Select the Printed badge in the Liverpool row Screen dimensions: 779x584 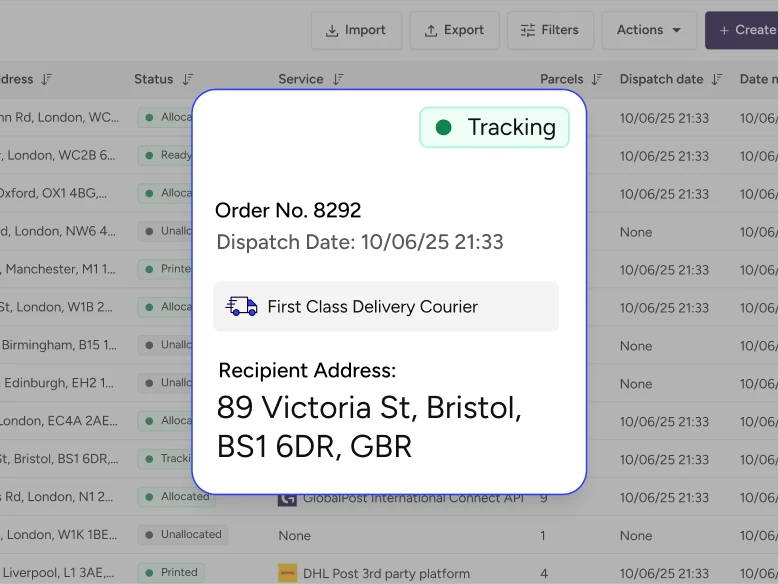click(x=172, y=572)
